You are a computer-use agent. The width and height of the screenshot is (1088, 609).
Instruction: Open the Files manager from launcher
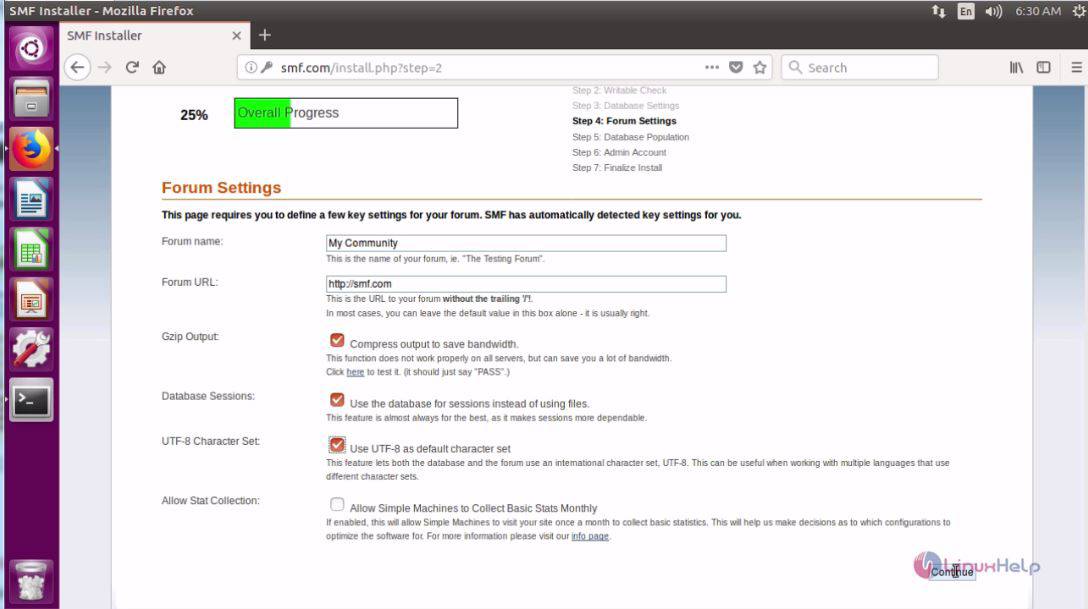tap(31, 98)
